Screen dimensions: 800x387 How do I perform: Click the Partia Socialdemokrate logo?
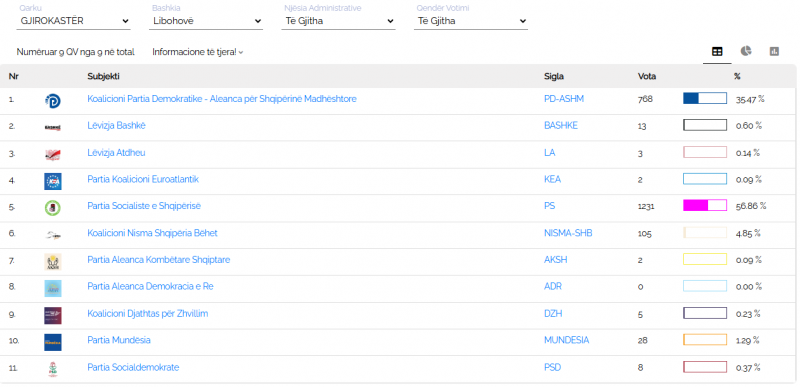click(53, 369)
